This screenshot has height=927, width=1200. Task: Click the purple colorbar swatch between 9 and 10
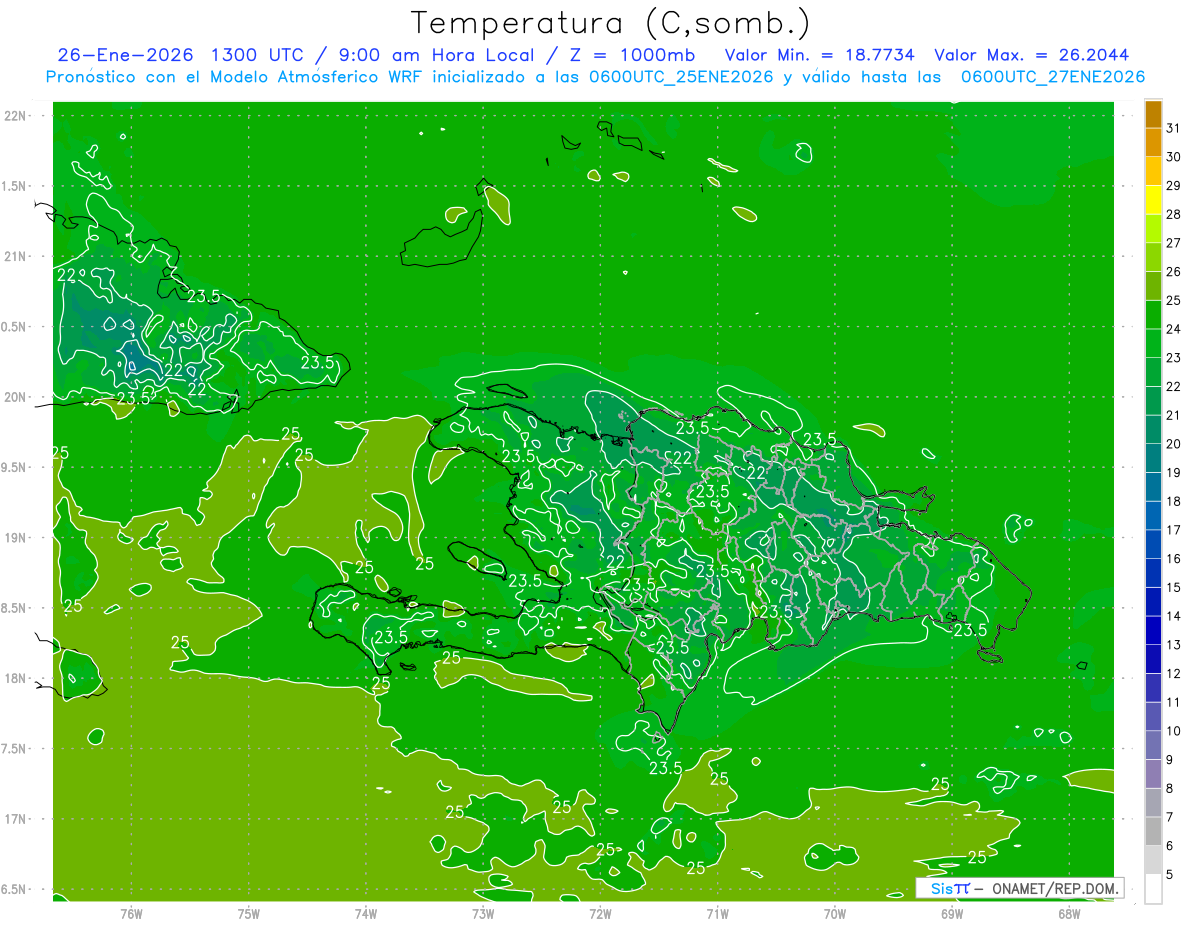click(x=1153, y=745)
